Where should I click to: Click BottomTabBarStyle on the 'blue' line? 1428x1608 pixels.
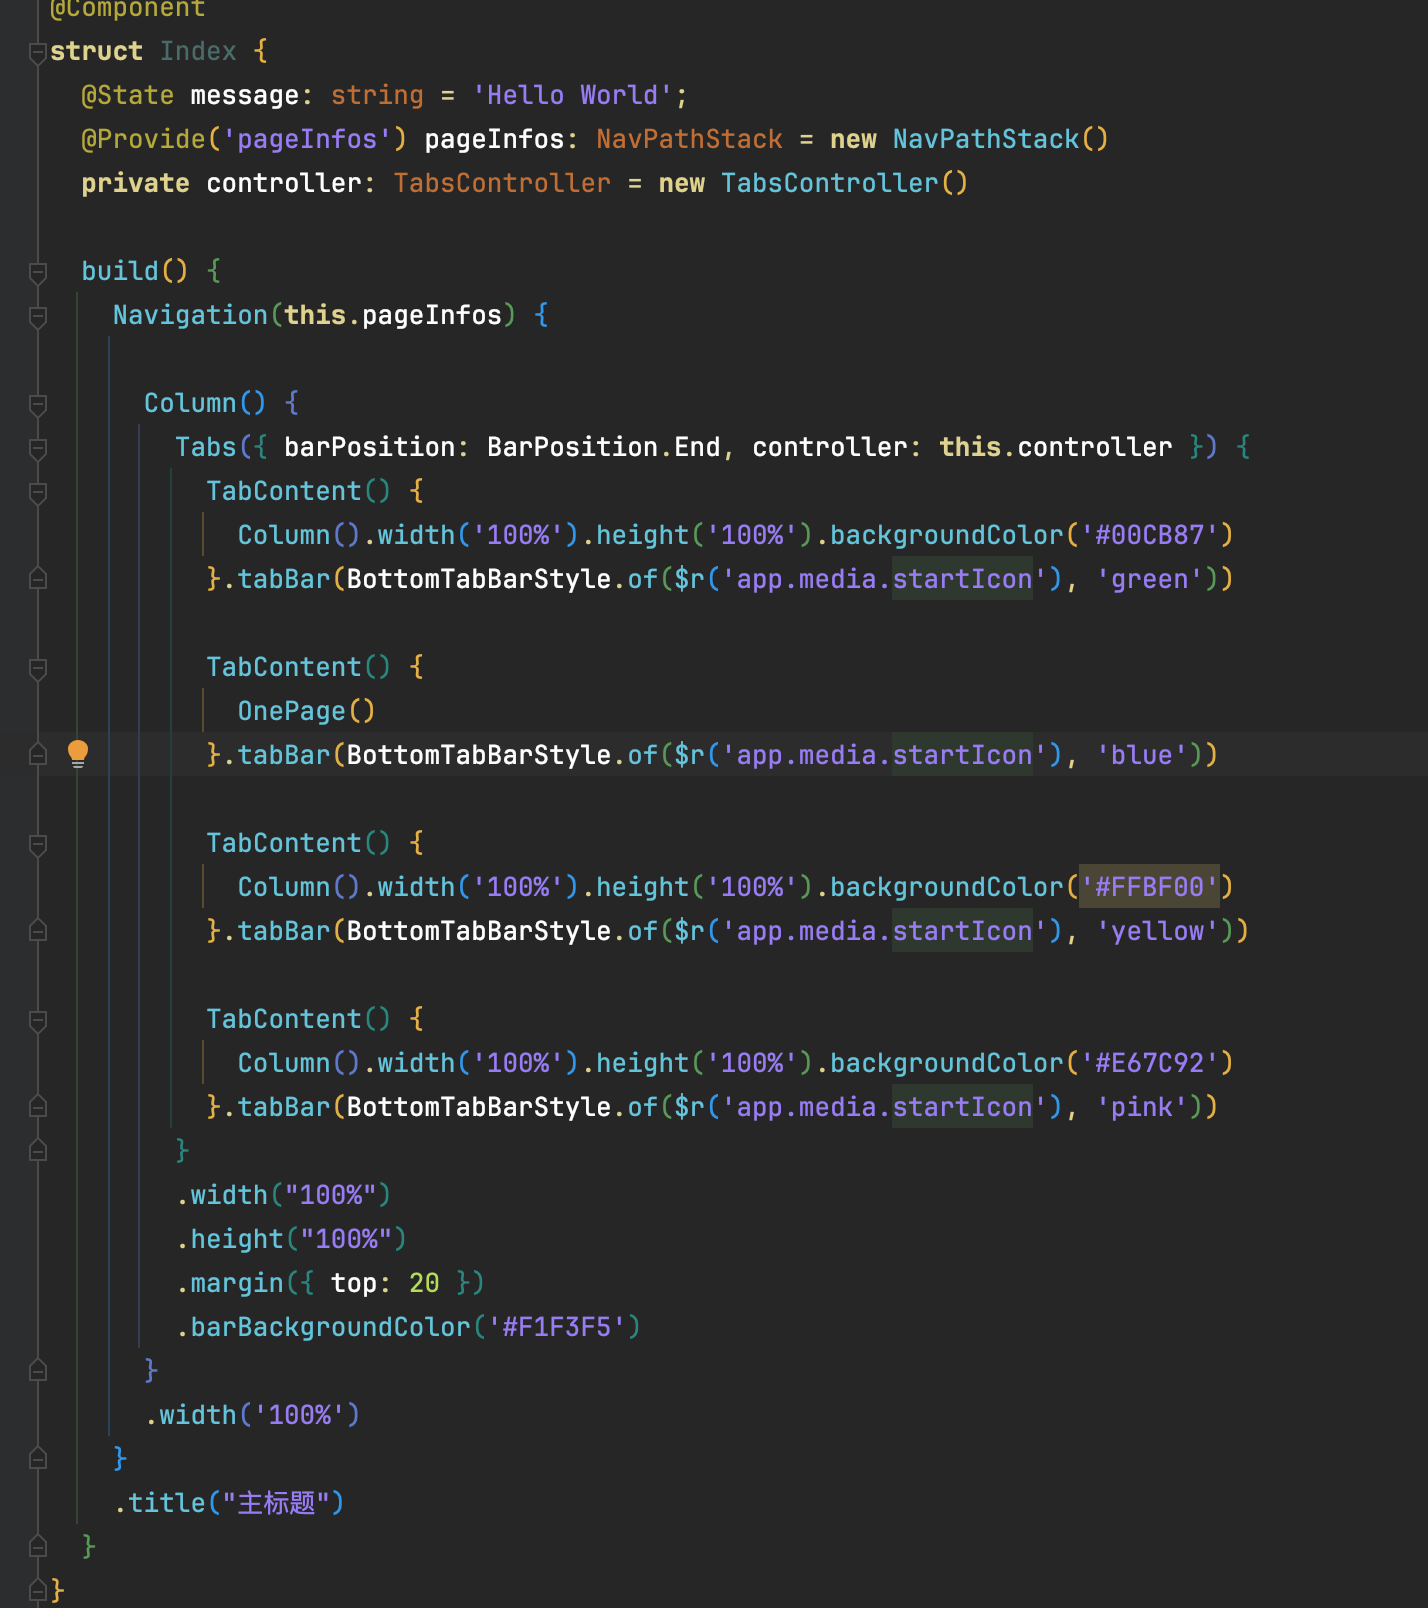pos(479,755)
